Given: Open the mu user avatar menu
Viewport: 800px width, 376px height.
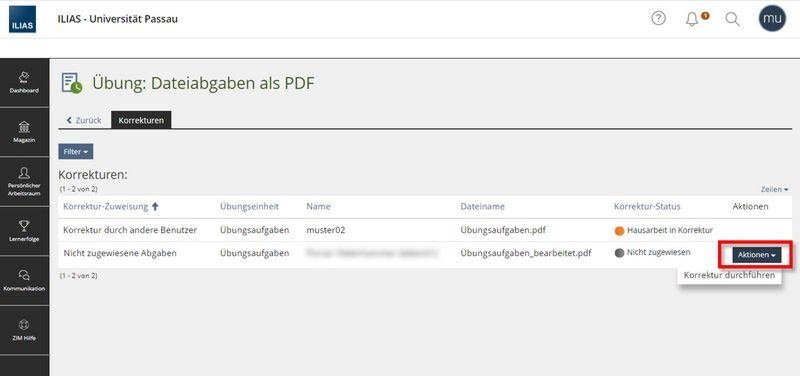Looking at the screenshot, I should coord(772,18).
